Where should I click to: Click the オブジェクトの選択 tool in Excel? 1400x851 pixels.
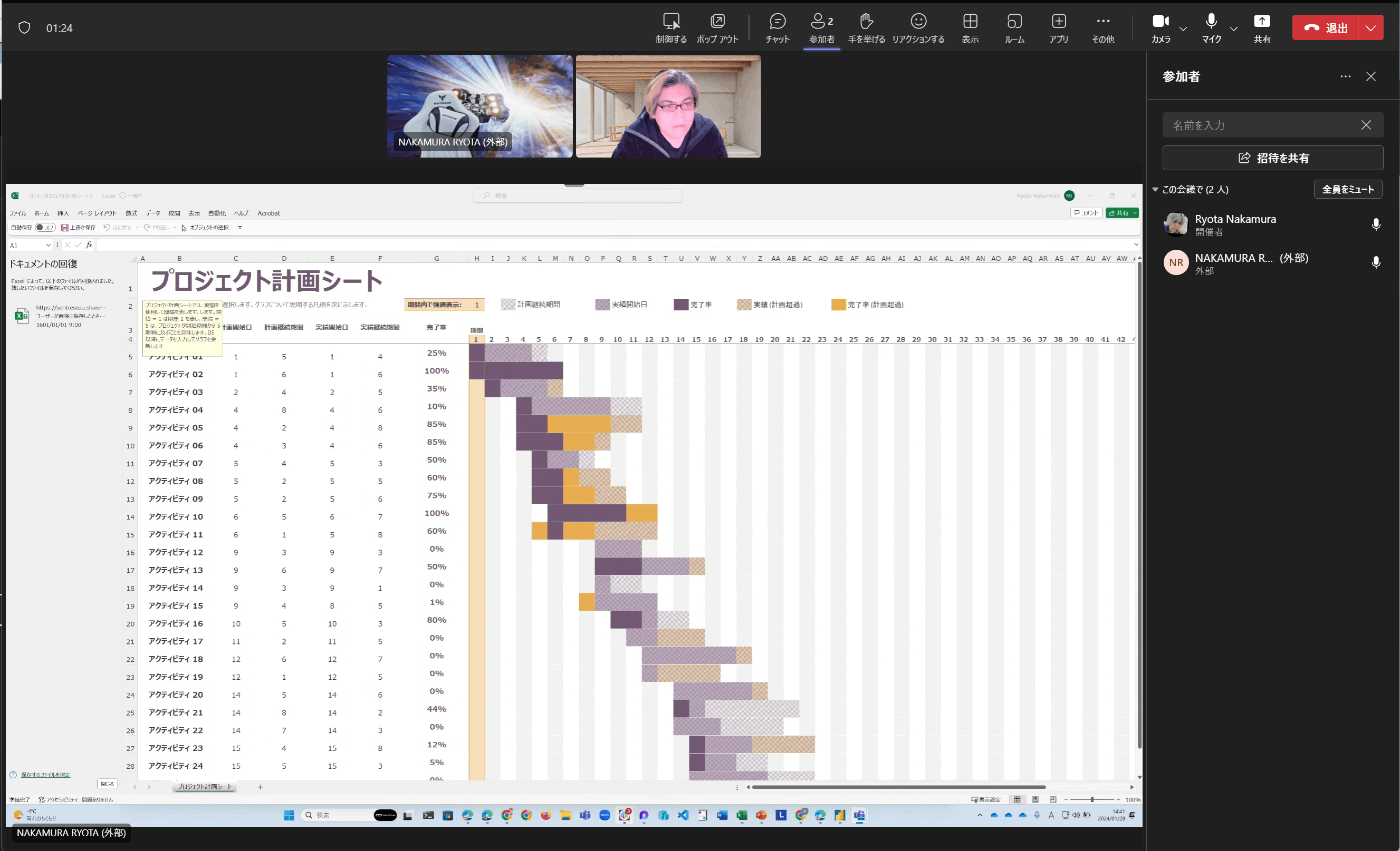coord(205,227)
